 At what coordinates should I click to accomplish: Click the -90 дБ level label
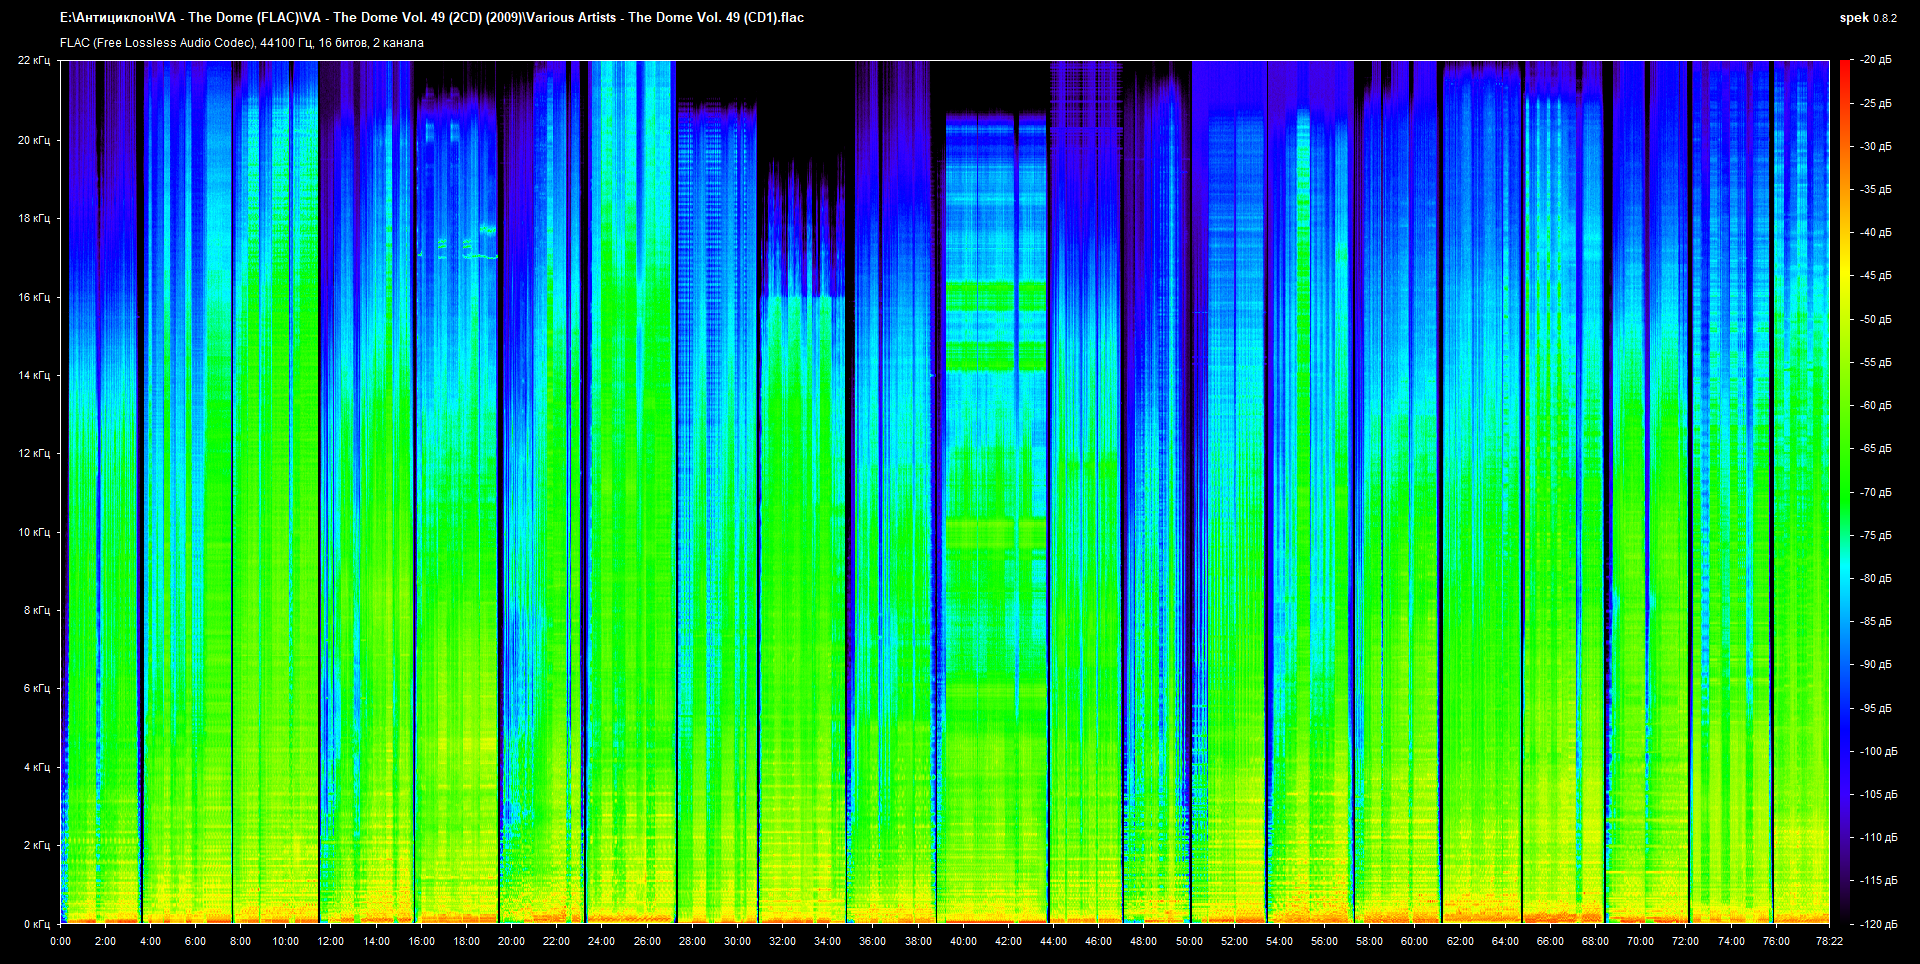pos(1875,665)
